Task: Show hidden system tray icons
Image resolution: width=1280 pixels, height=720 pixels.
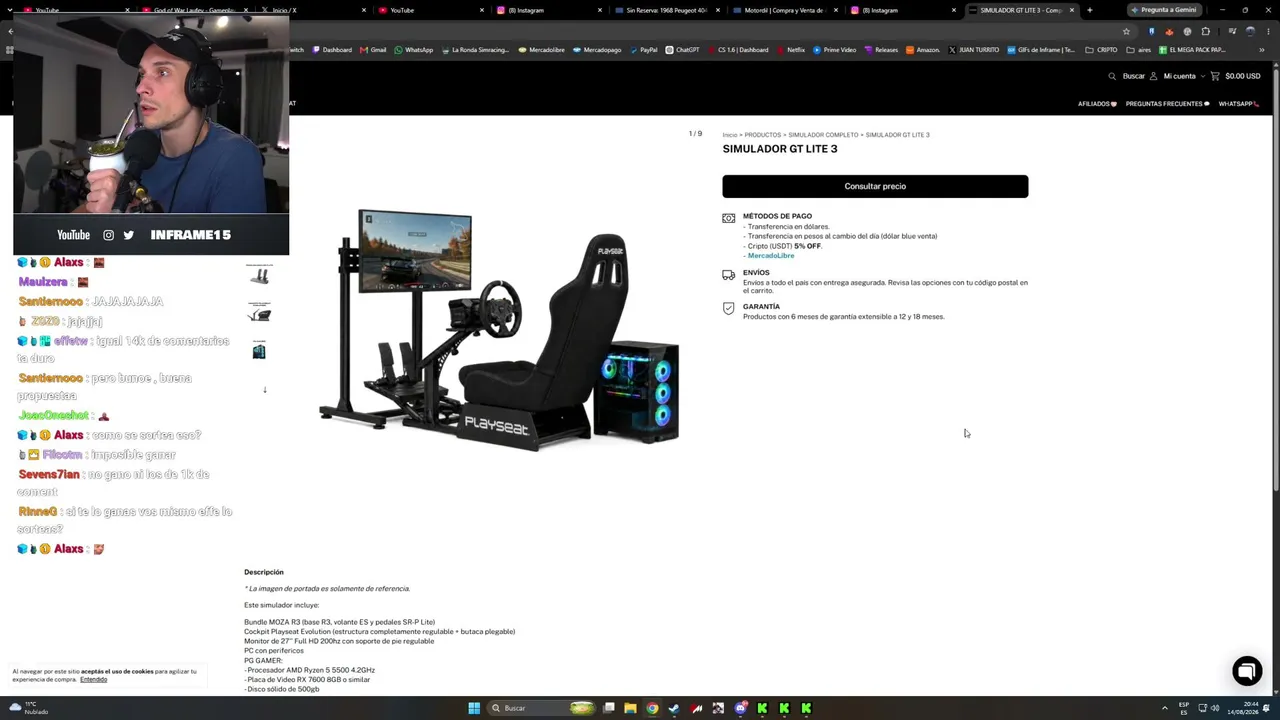Action: (1165, 708)
